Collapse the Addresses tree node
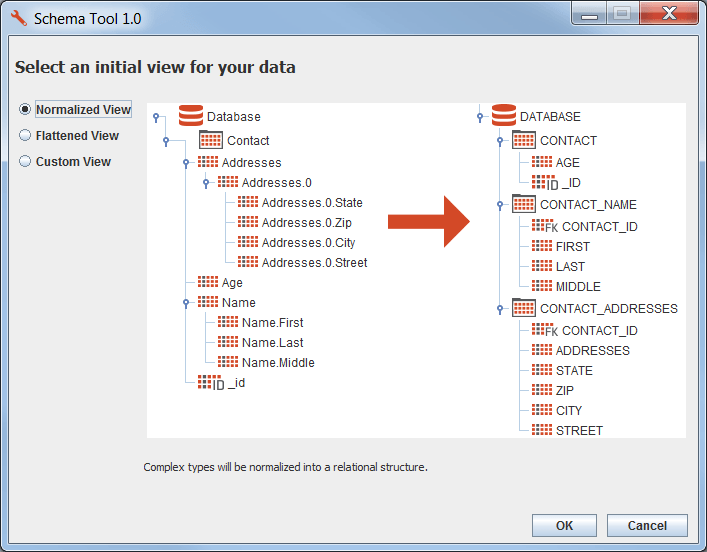 click(x=186, y=162)
